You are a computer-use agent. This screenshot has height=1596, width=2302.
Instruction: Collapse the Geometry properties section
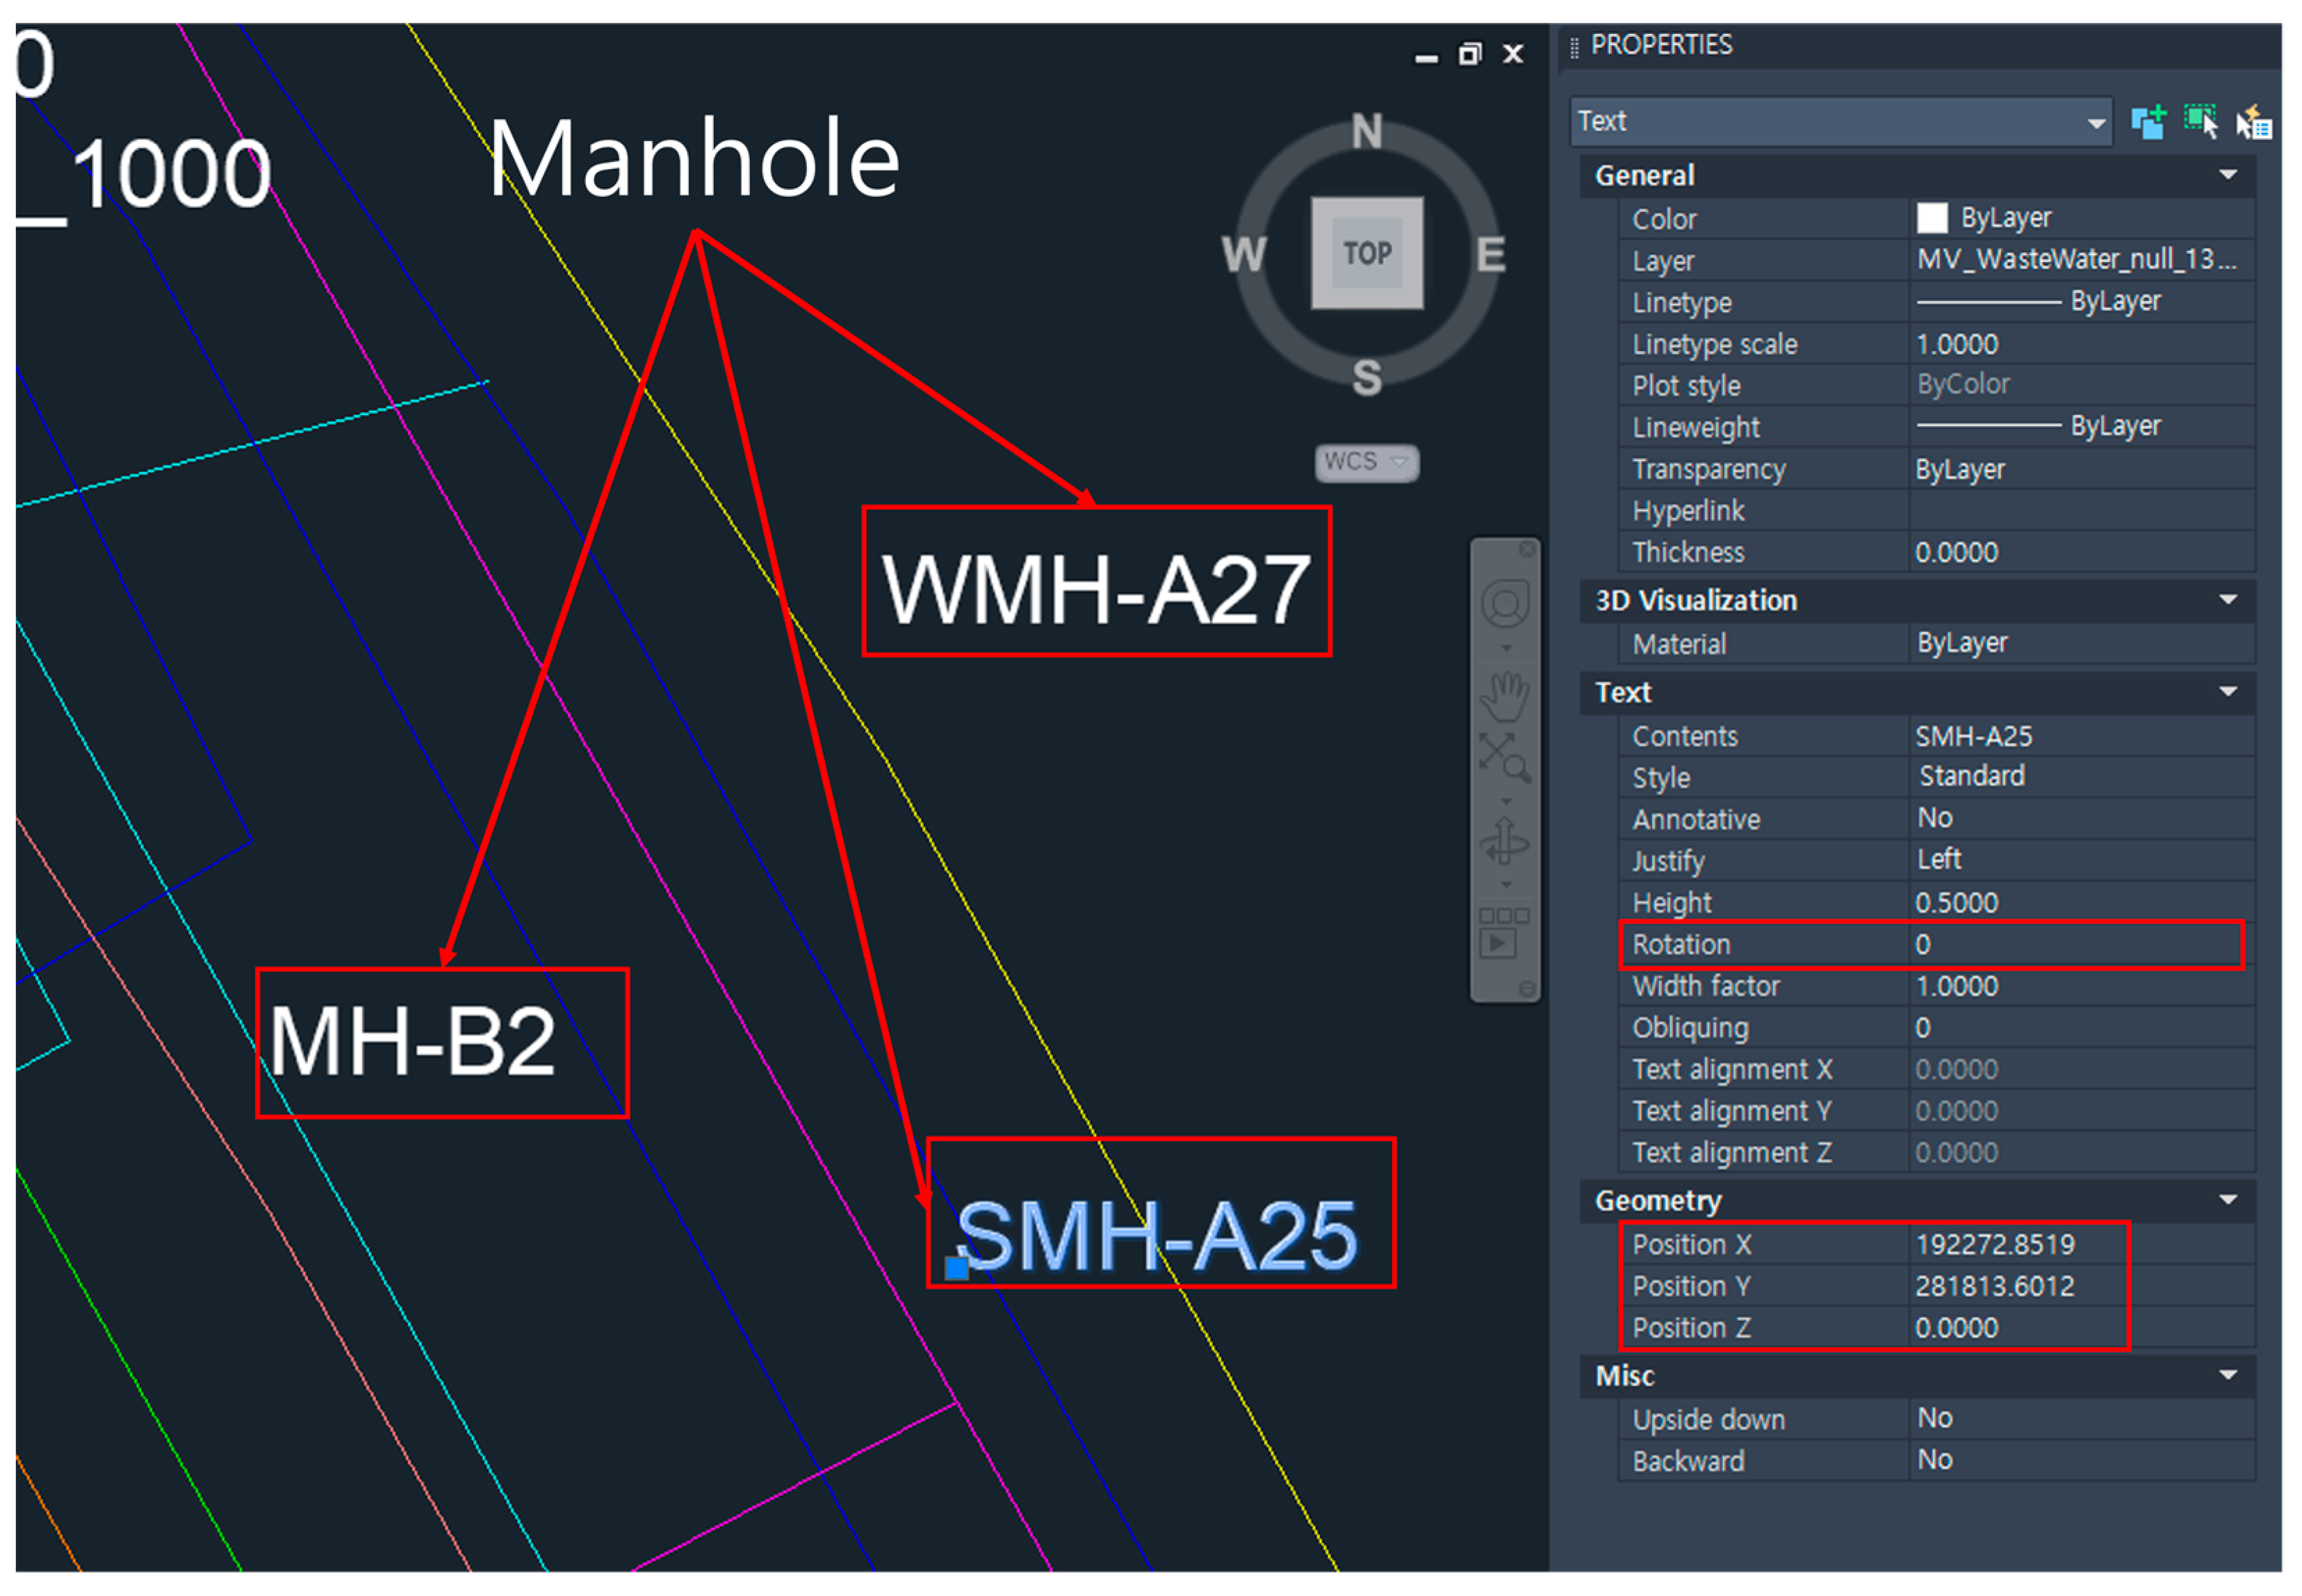pyautogui.click(x=2228, y=1200)
